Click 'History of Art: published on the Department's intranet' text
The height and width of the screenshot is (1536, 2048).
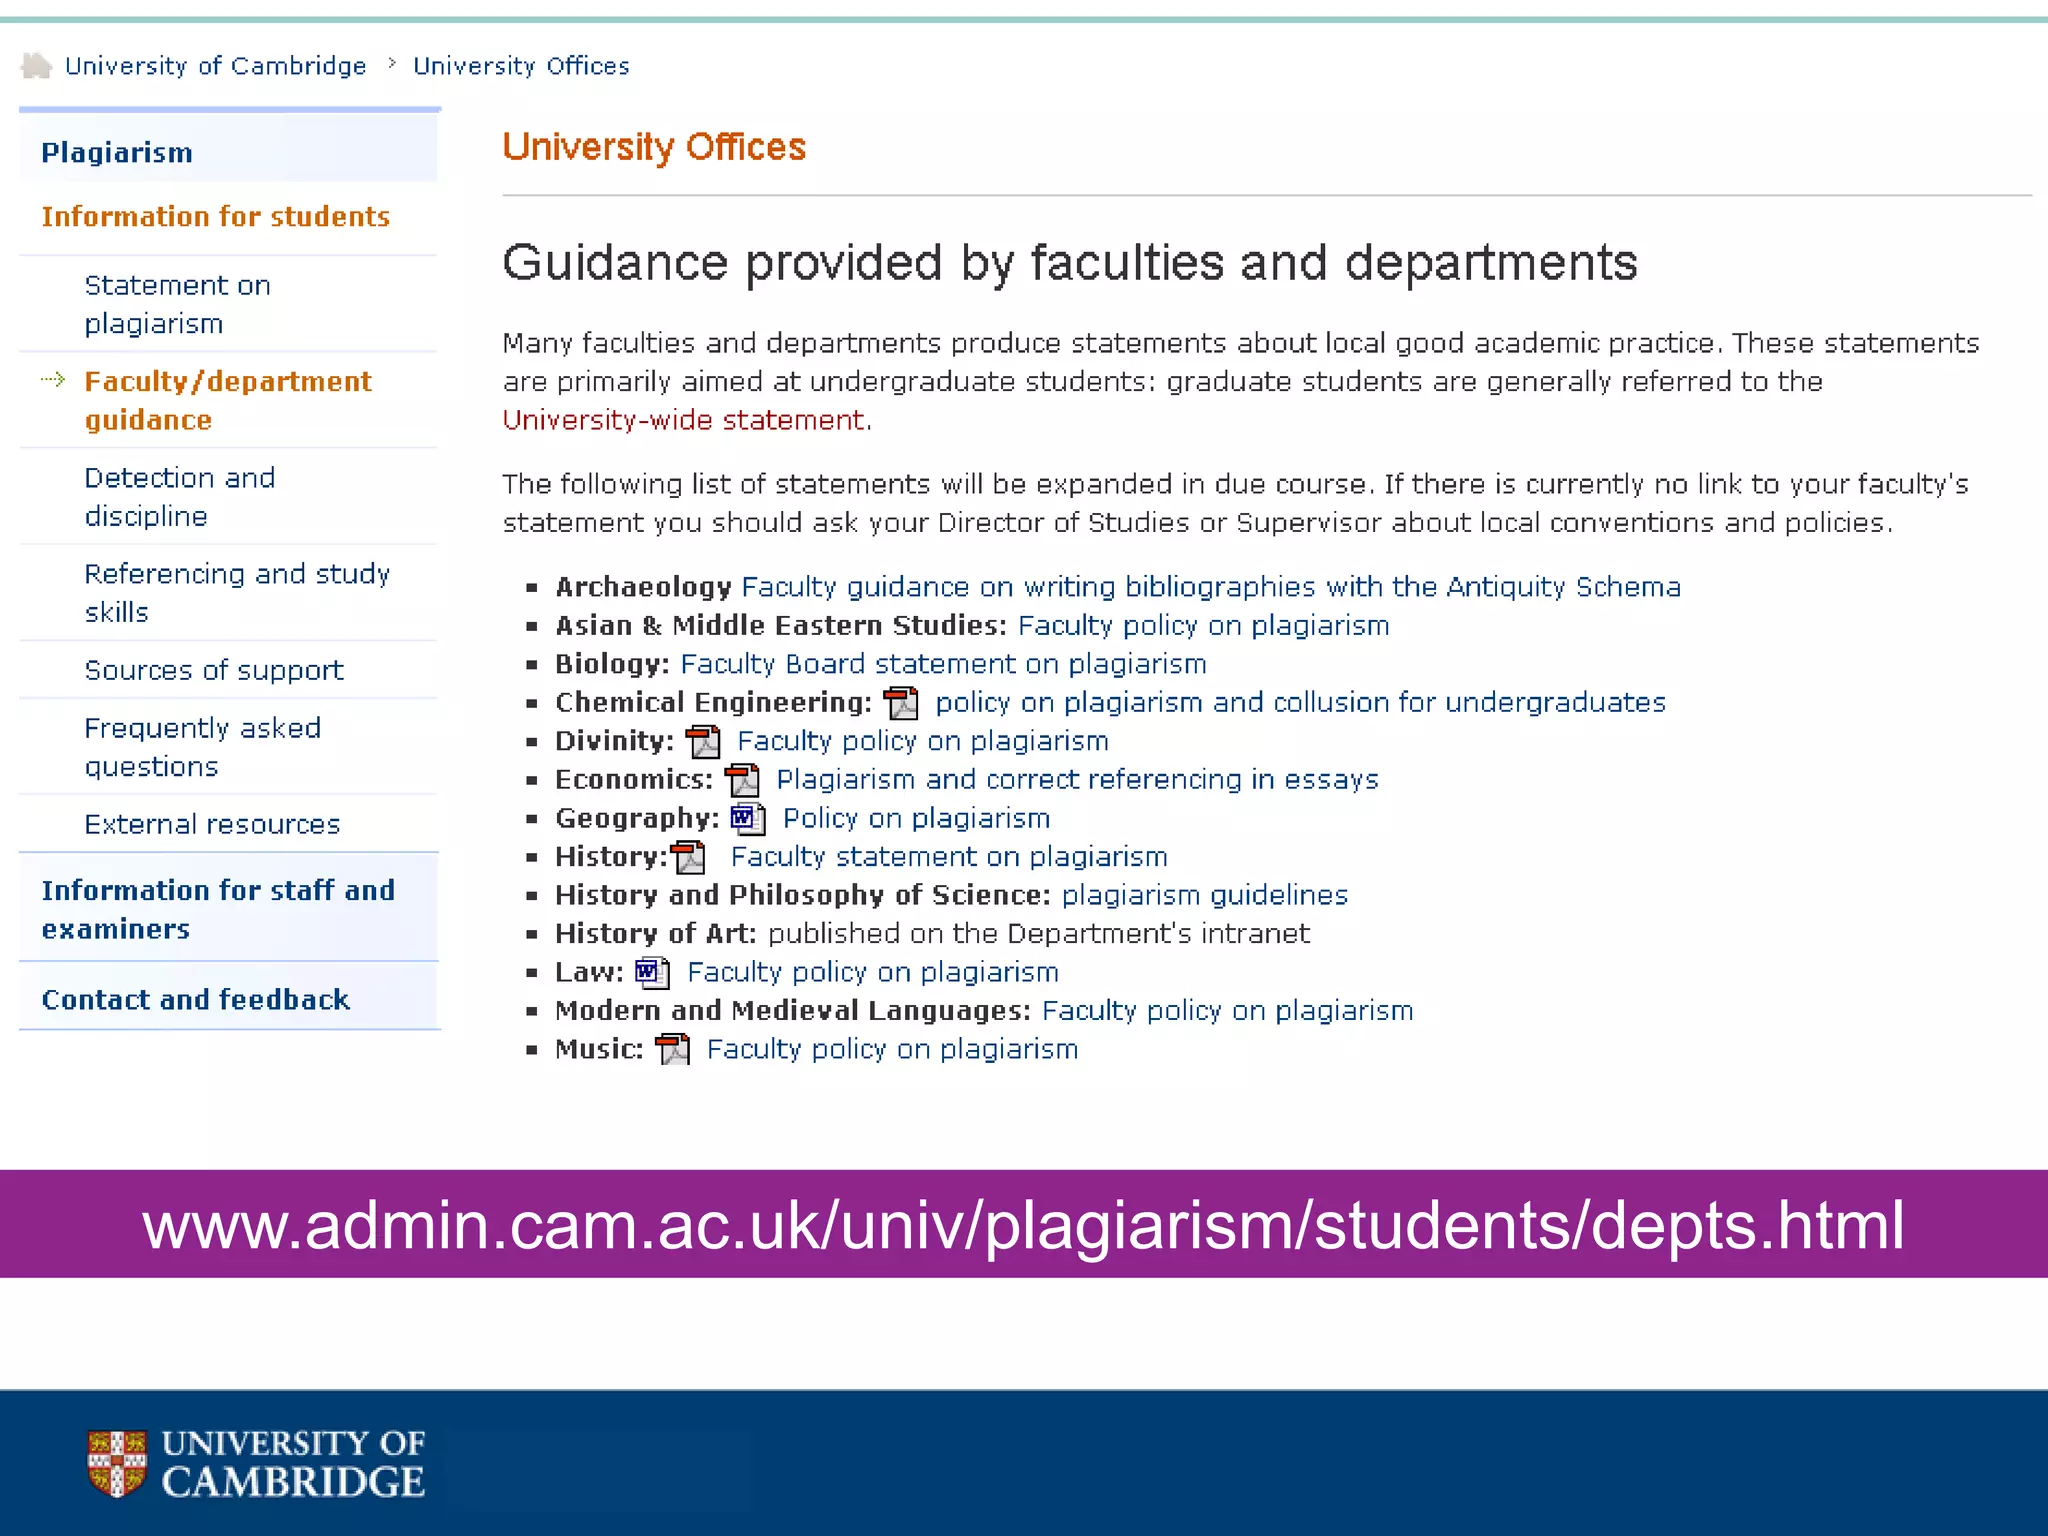(932, 934)
